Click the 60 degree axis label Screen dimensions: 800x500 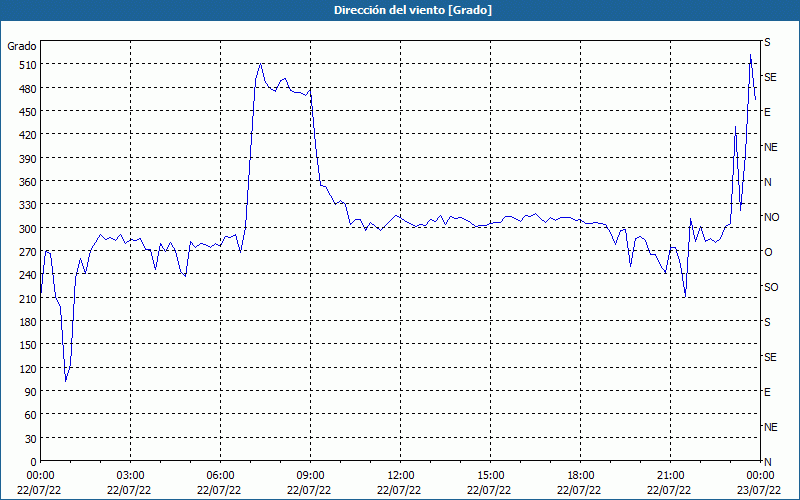[x=30, y=415]
